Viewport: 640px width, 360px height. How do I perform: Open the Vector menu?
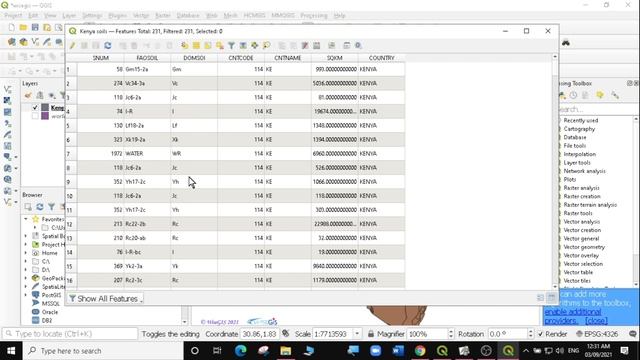click(141, 16)
